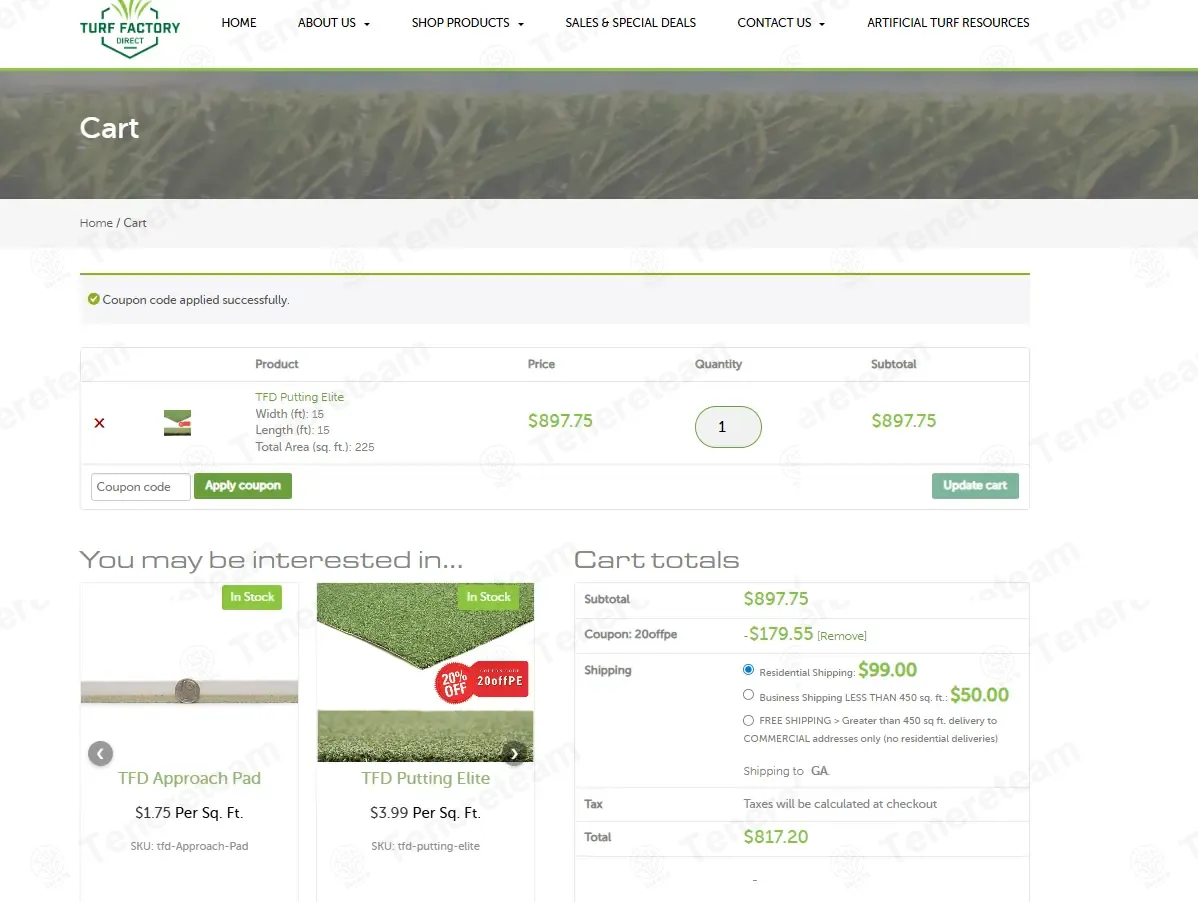
Task: Click the quantity field for Putting Elite
Action: pos(728,427)
